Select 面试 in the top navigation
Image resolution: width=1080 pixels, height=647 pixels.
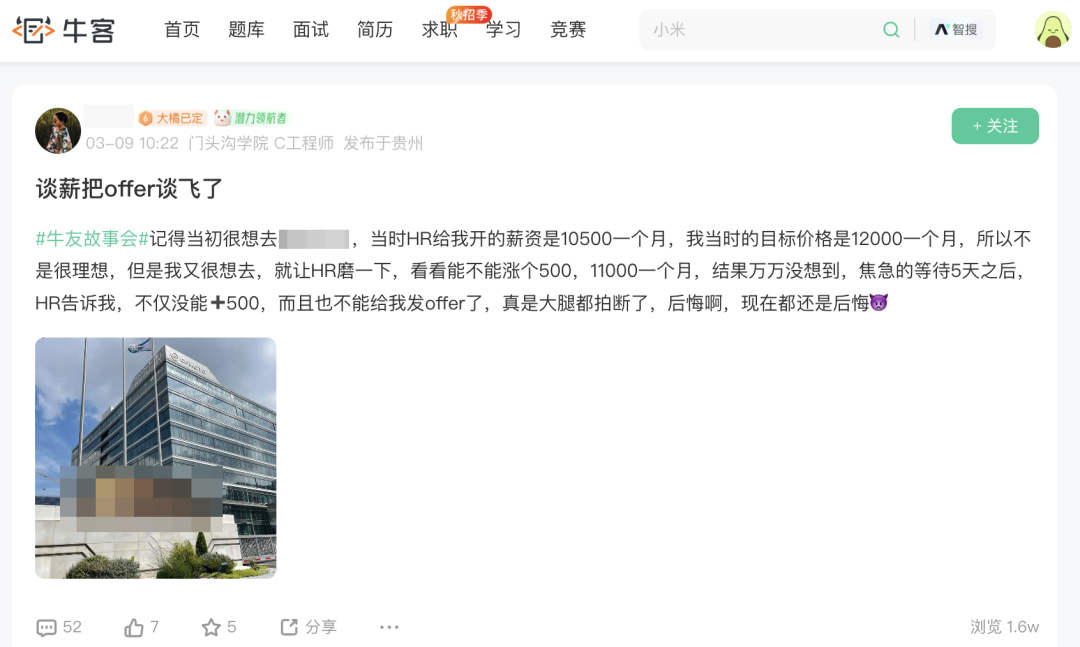[311, 30]
